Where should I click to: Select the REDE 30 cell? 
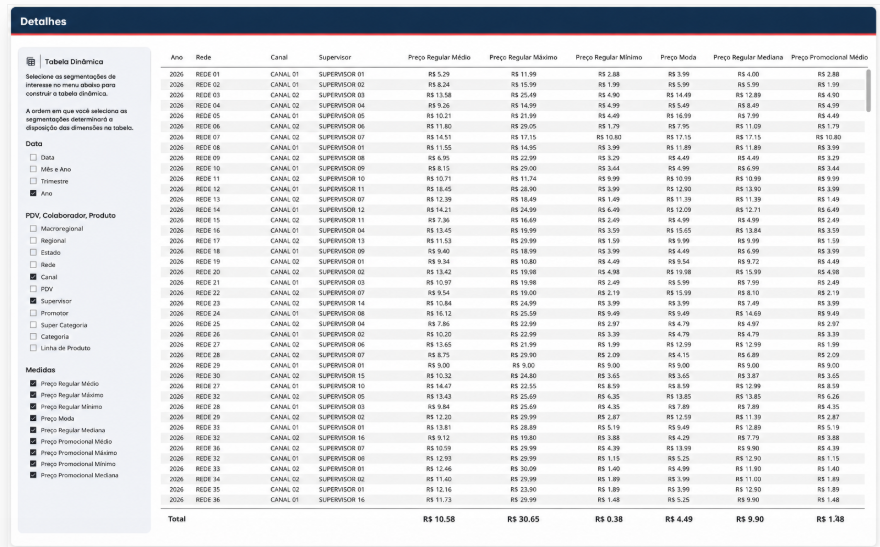pos(208,376)
